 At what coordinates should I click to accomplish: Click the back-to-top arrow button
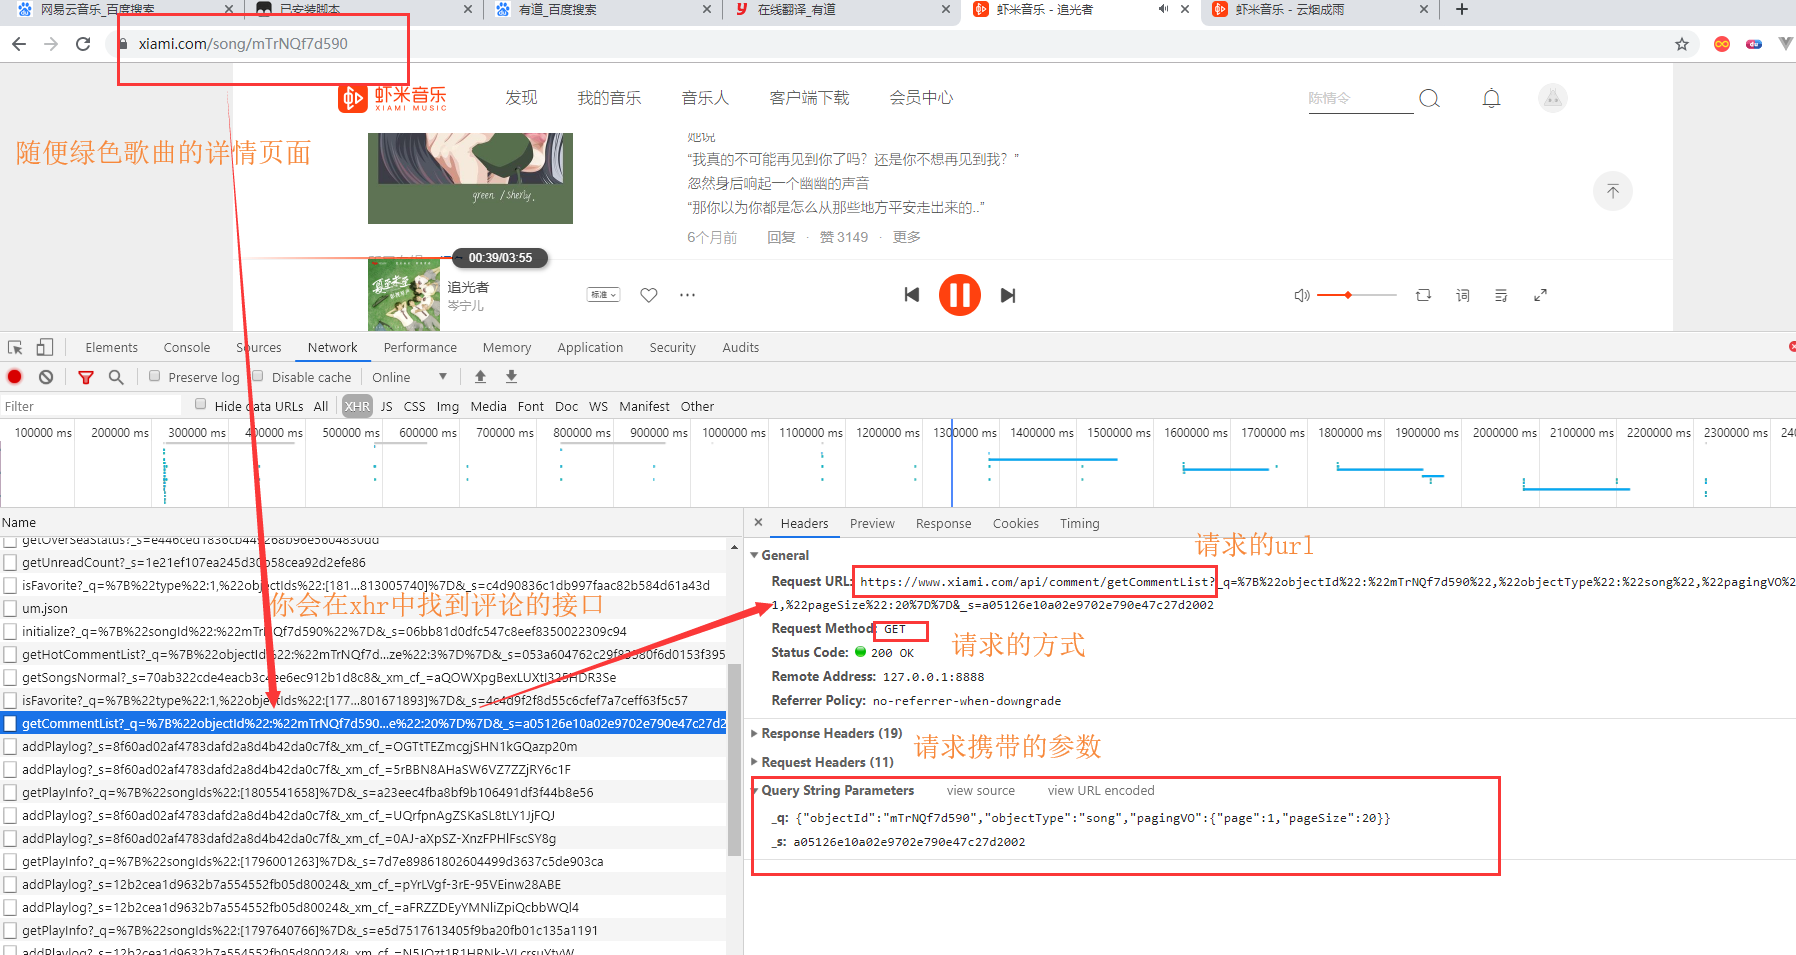point(1612,191)
